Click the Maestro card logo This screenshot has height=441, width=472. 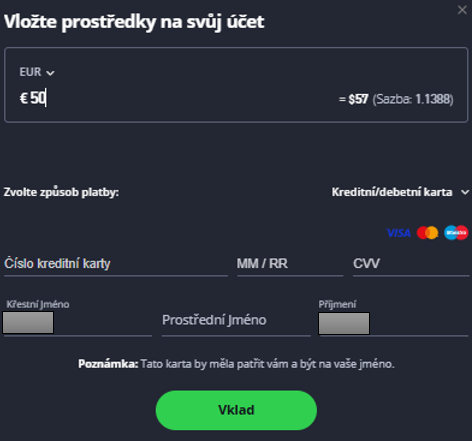[456, 233]
